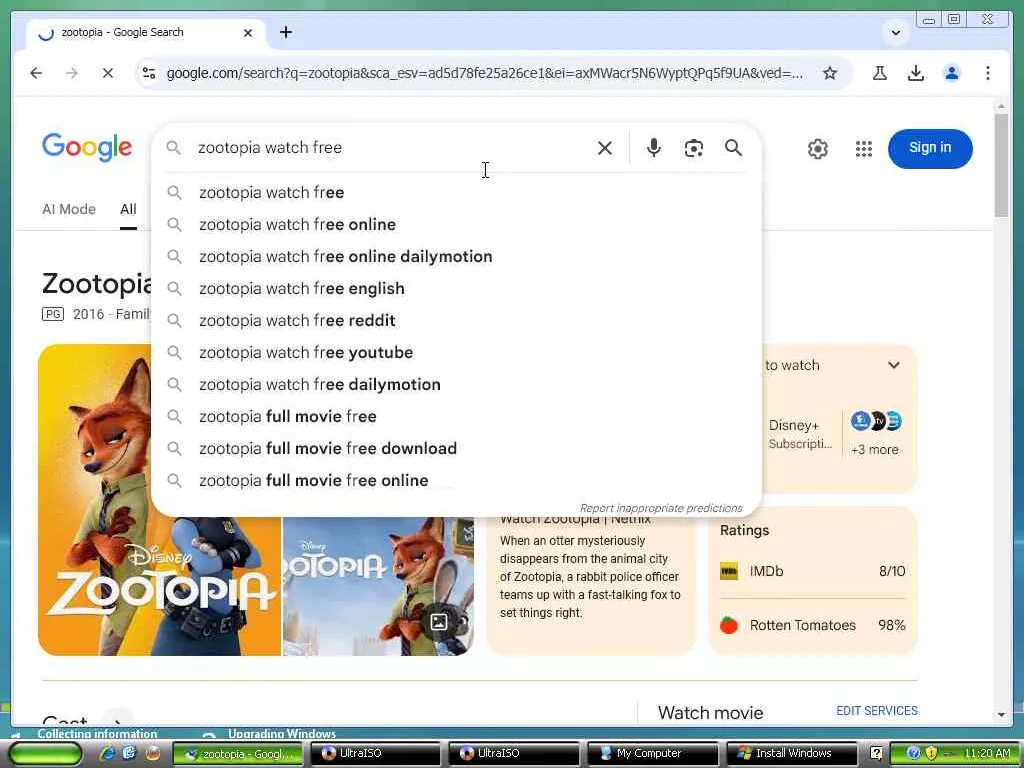The height and width of the screenshot is (768, 1024).
Task: Select 'zootopia watch free dailymotion' suggestion
Action: tap(456, 385)
